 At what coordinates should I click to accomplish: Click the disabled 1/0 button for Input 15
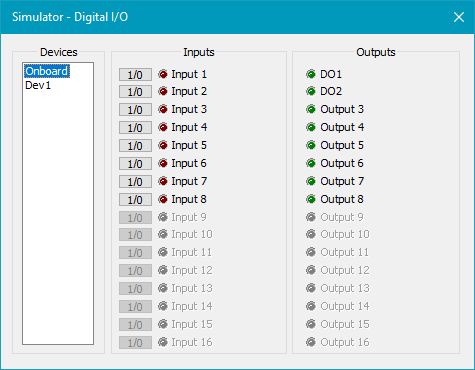(x=135, y=325)
